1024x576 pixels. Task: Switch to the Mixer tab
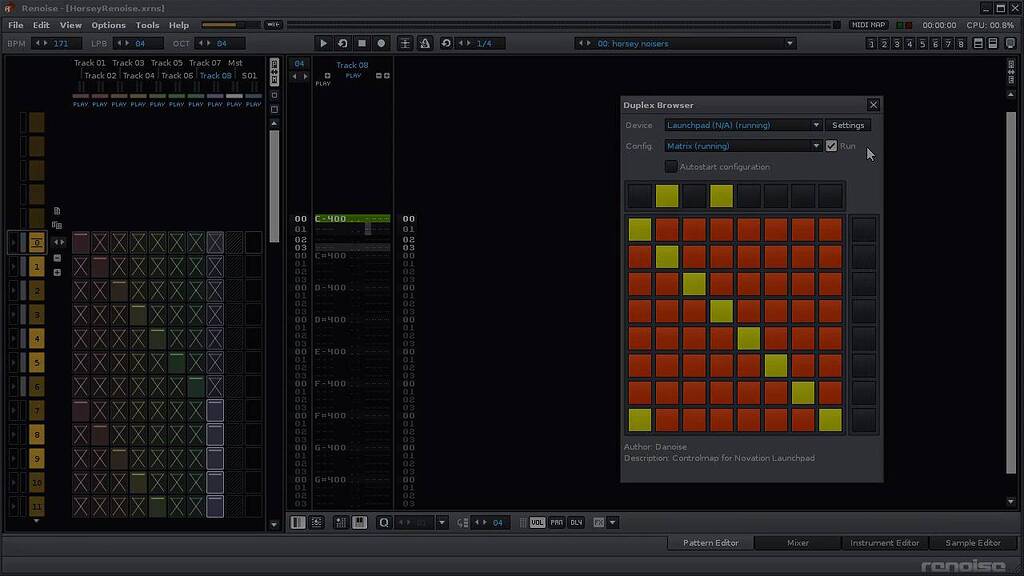click(797, 542)
